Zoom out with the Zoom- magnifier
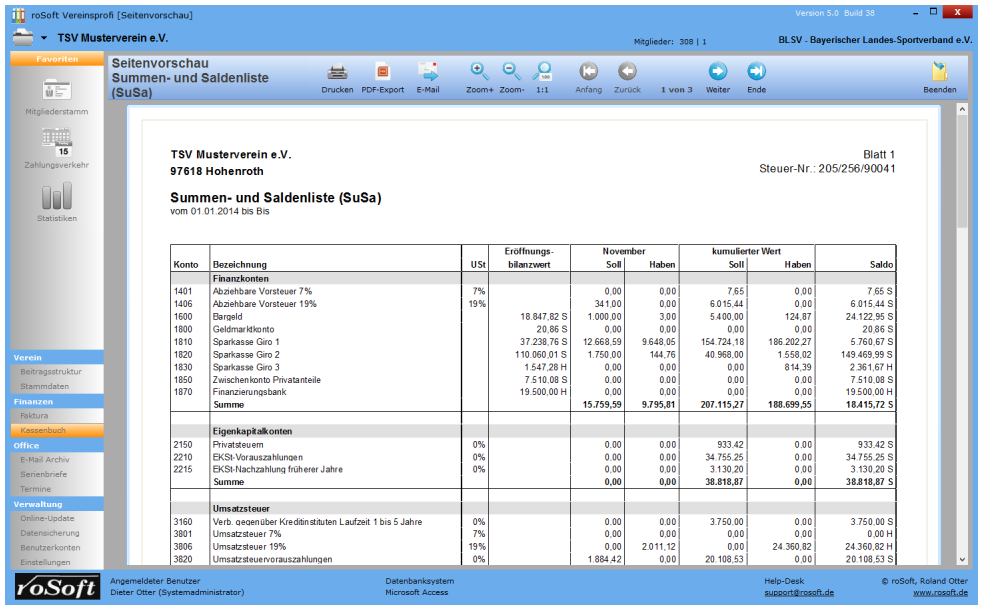 [x=511, y=72]
